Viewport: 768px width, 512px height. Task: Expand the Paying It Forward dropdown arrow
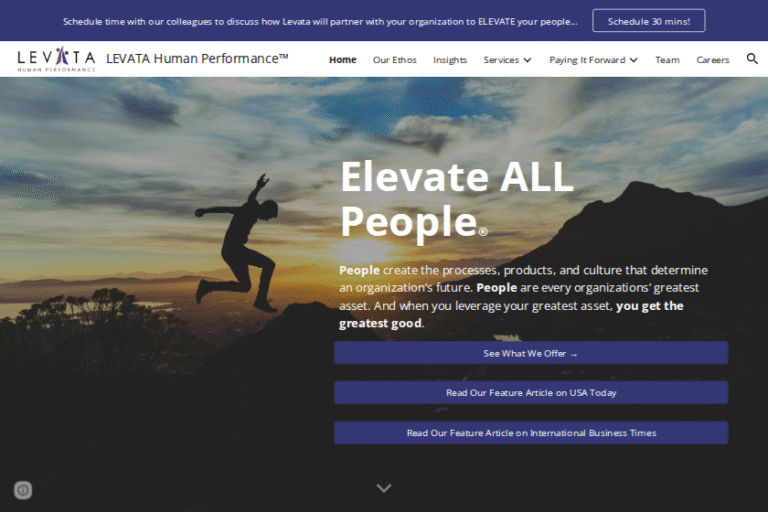(x=633, y=60)
